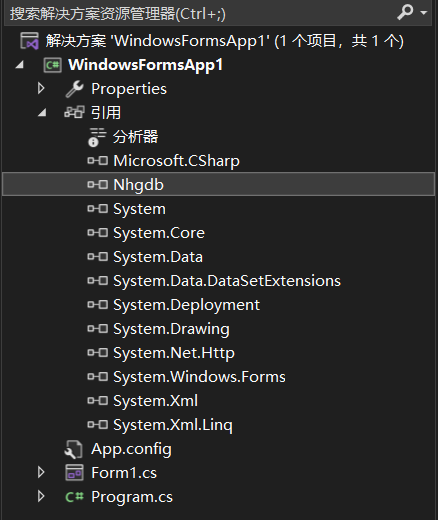Select the System.Core reference
This screenshot has width=438, height=520.
pyautogui.click(x=159, y=233)
